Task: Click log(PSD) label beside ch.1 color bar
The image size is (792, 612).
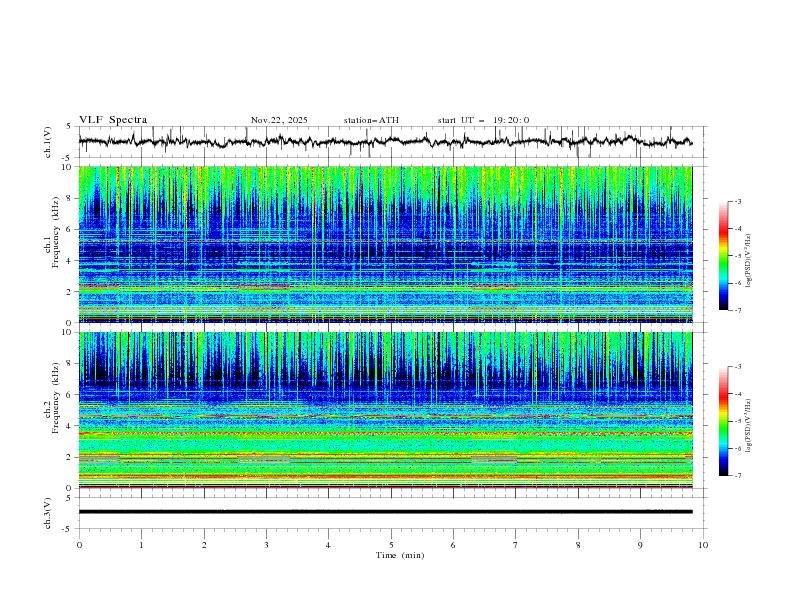Action: pyautogui.click(x=749, y=261)
